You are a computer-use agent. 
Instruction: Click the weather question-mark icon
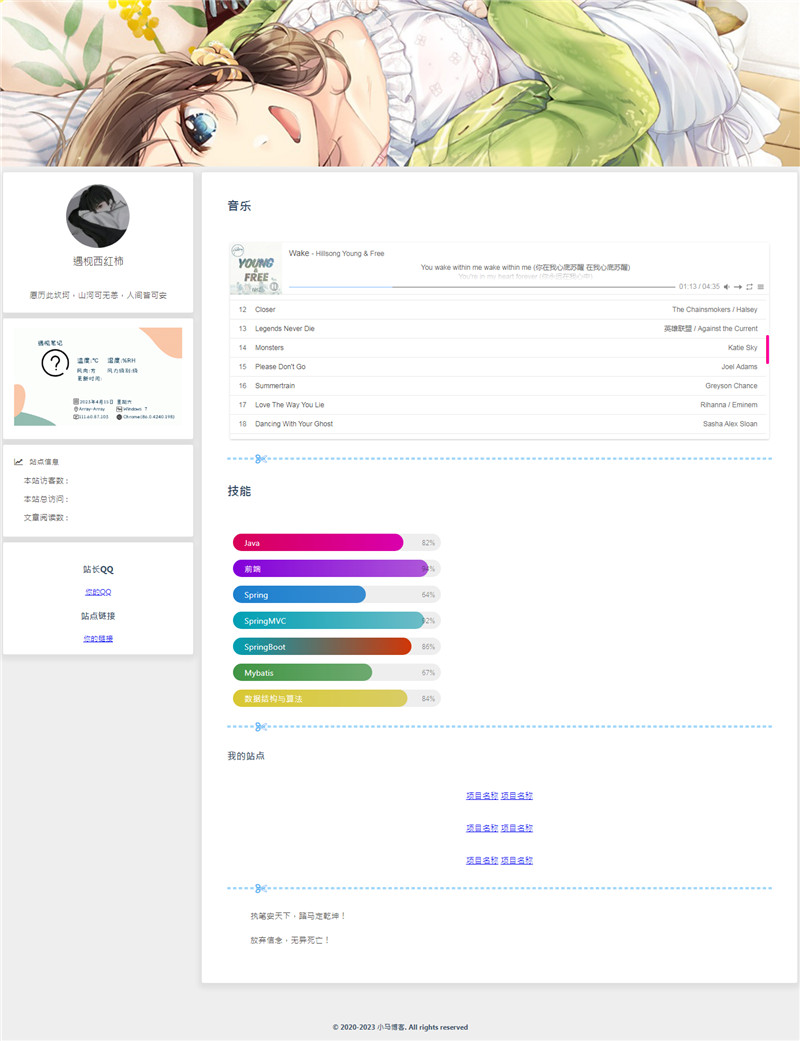[x=55, y=362]
